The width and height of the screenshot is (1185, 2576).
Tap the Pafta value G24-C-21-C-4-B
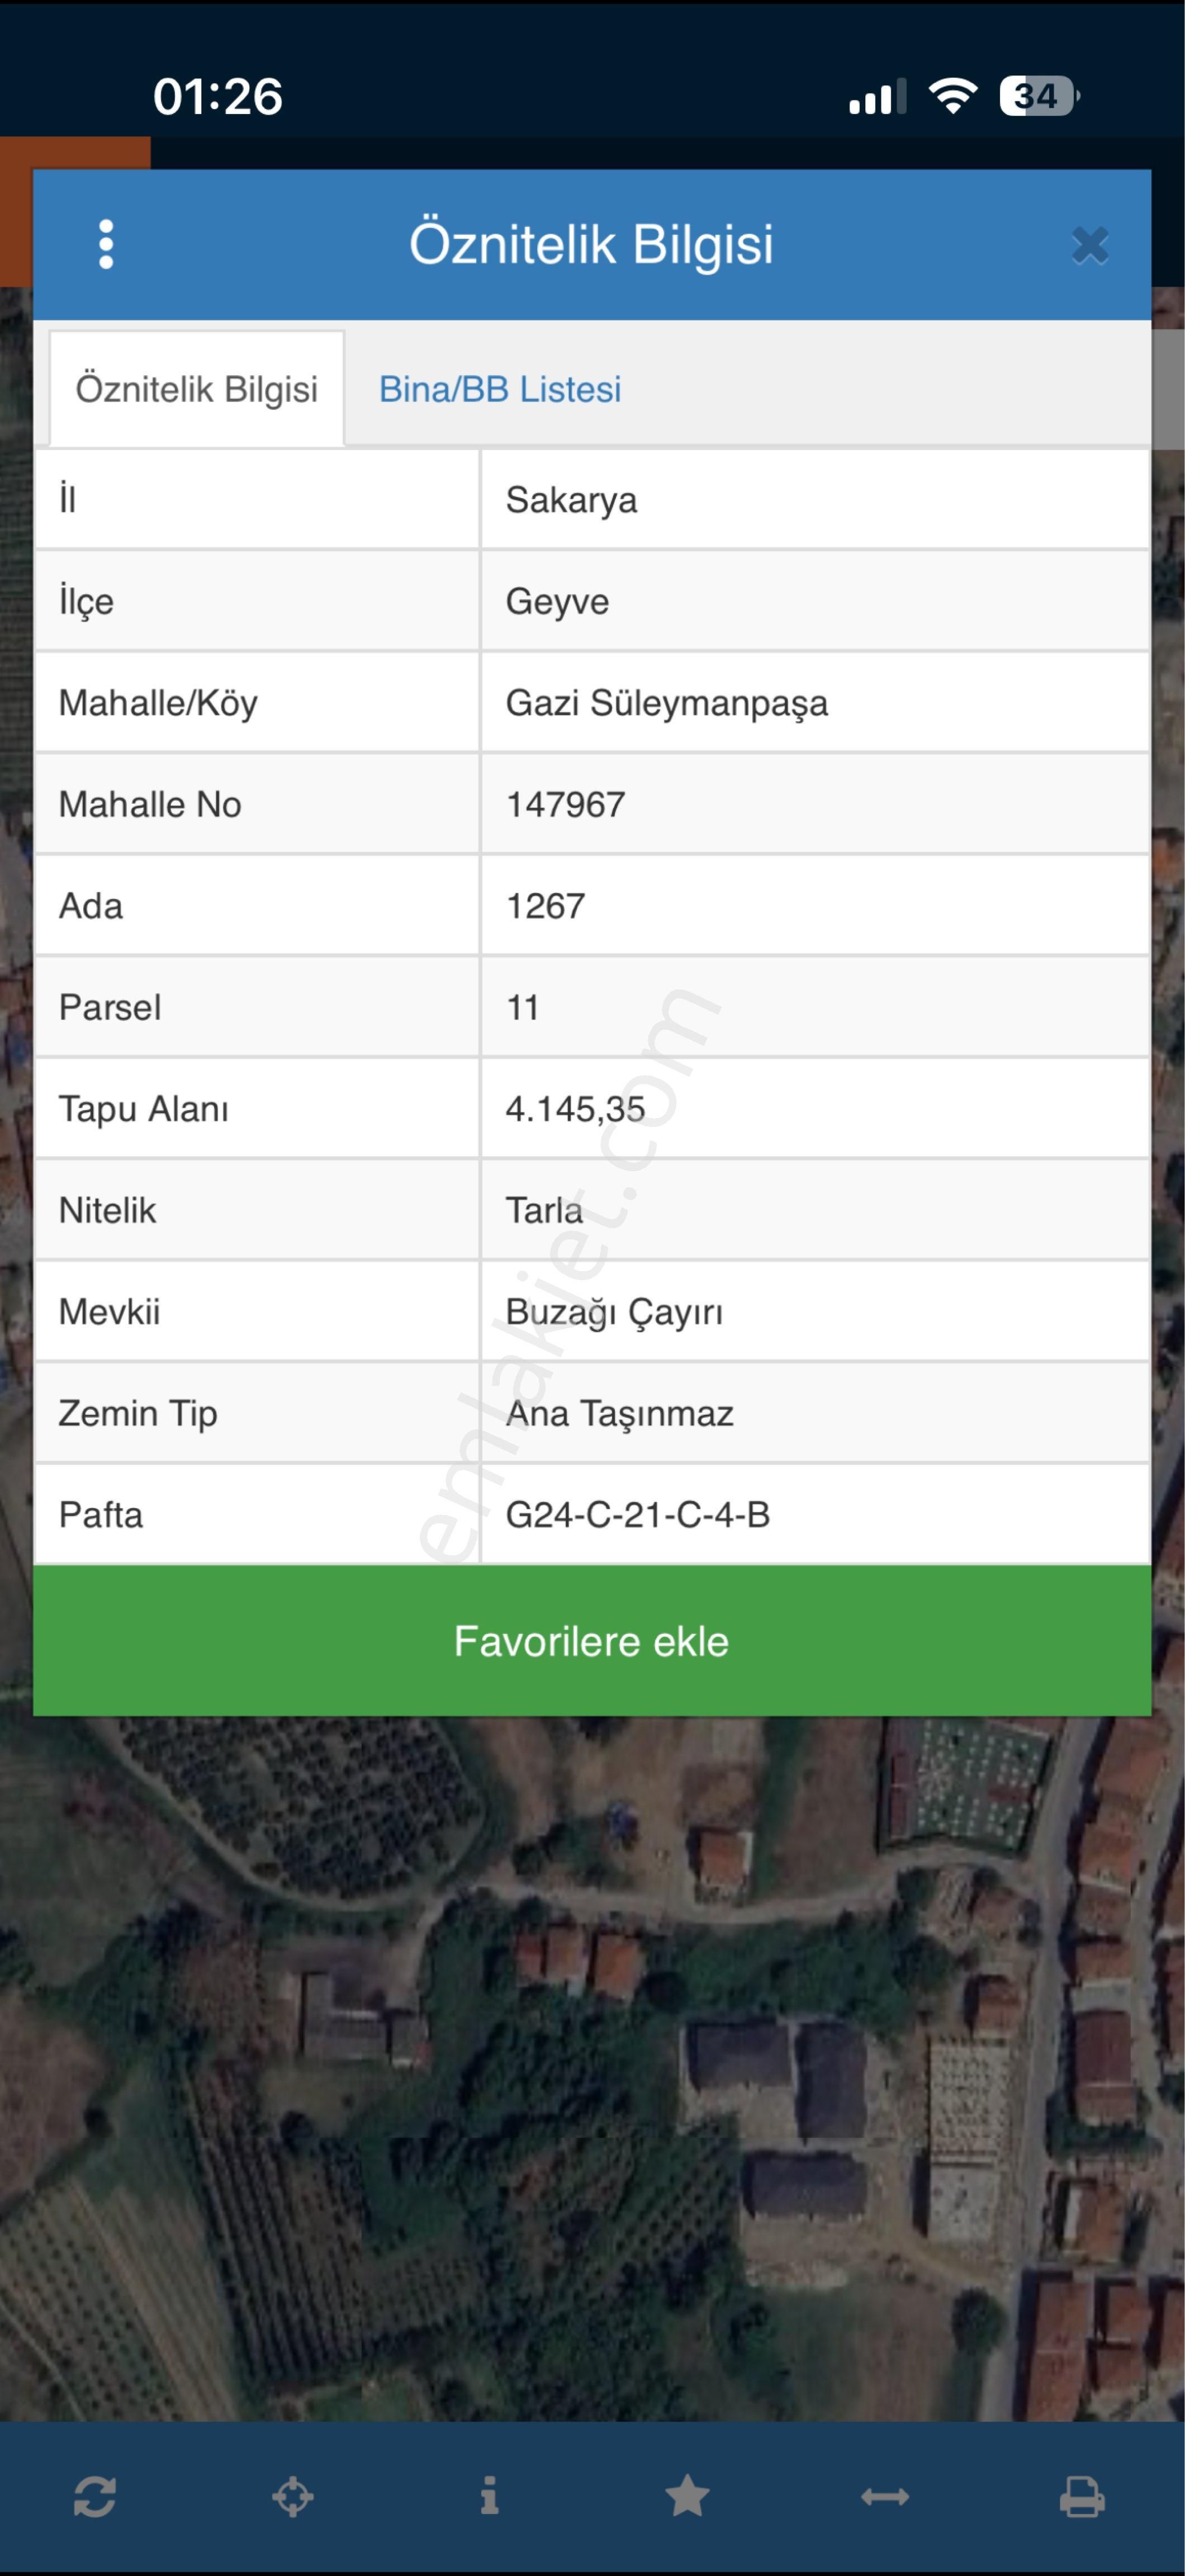[x=638, y=1515]
